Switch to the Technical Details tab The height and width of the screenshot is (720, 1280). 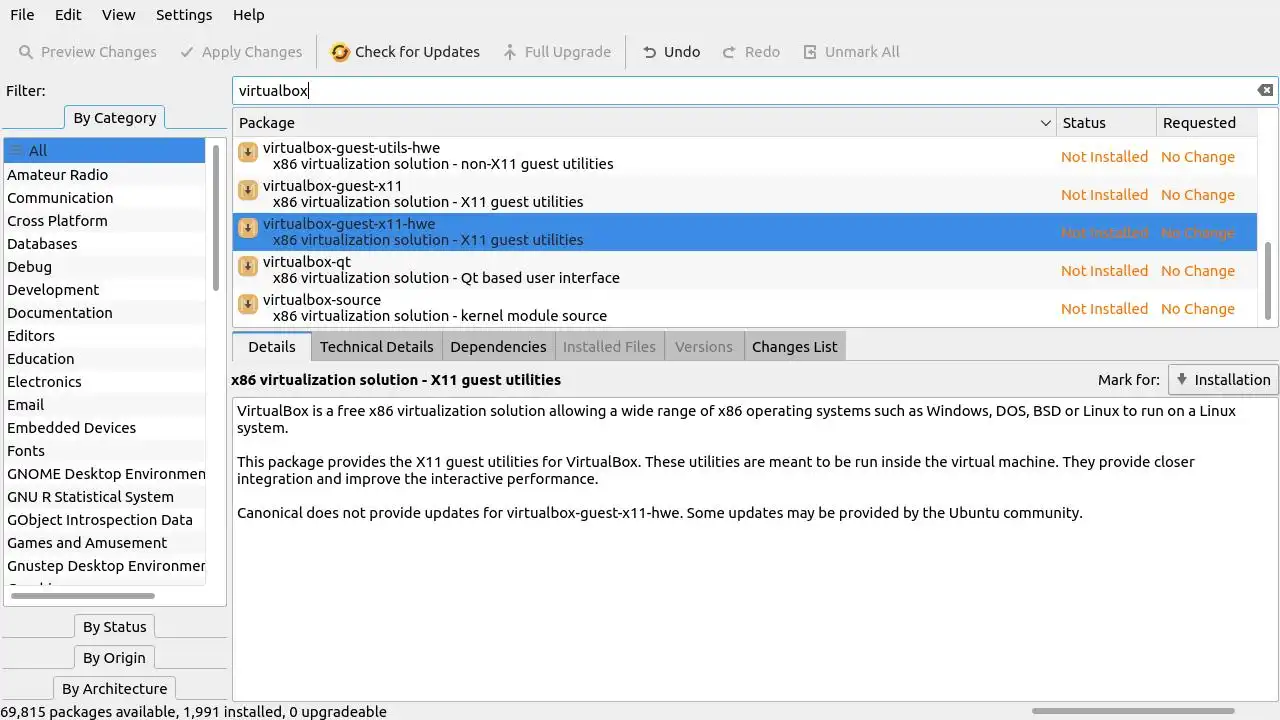click(x=376, y=347)
